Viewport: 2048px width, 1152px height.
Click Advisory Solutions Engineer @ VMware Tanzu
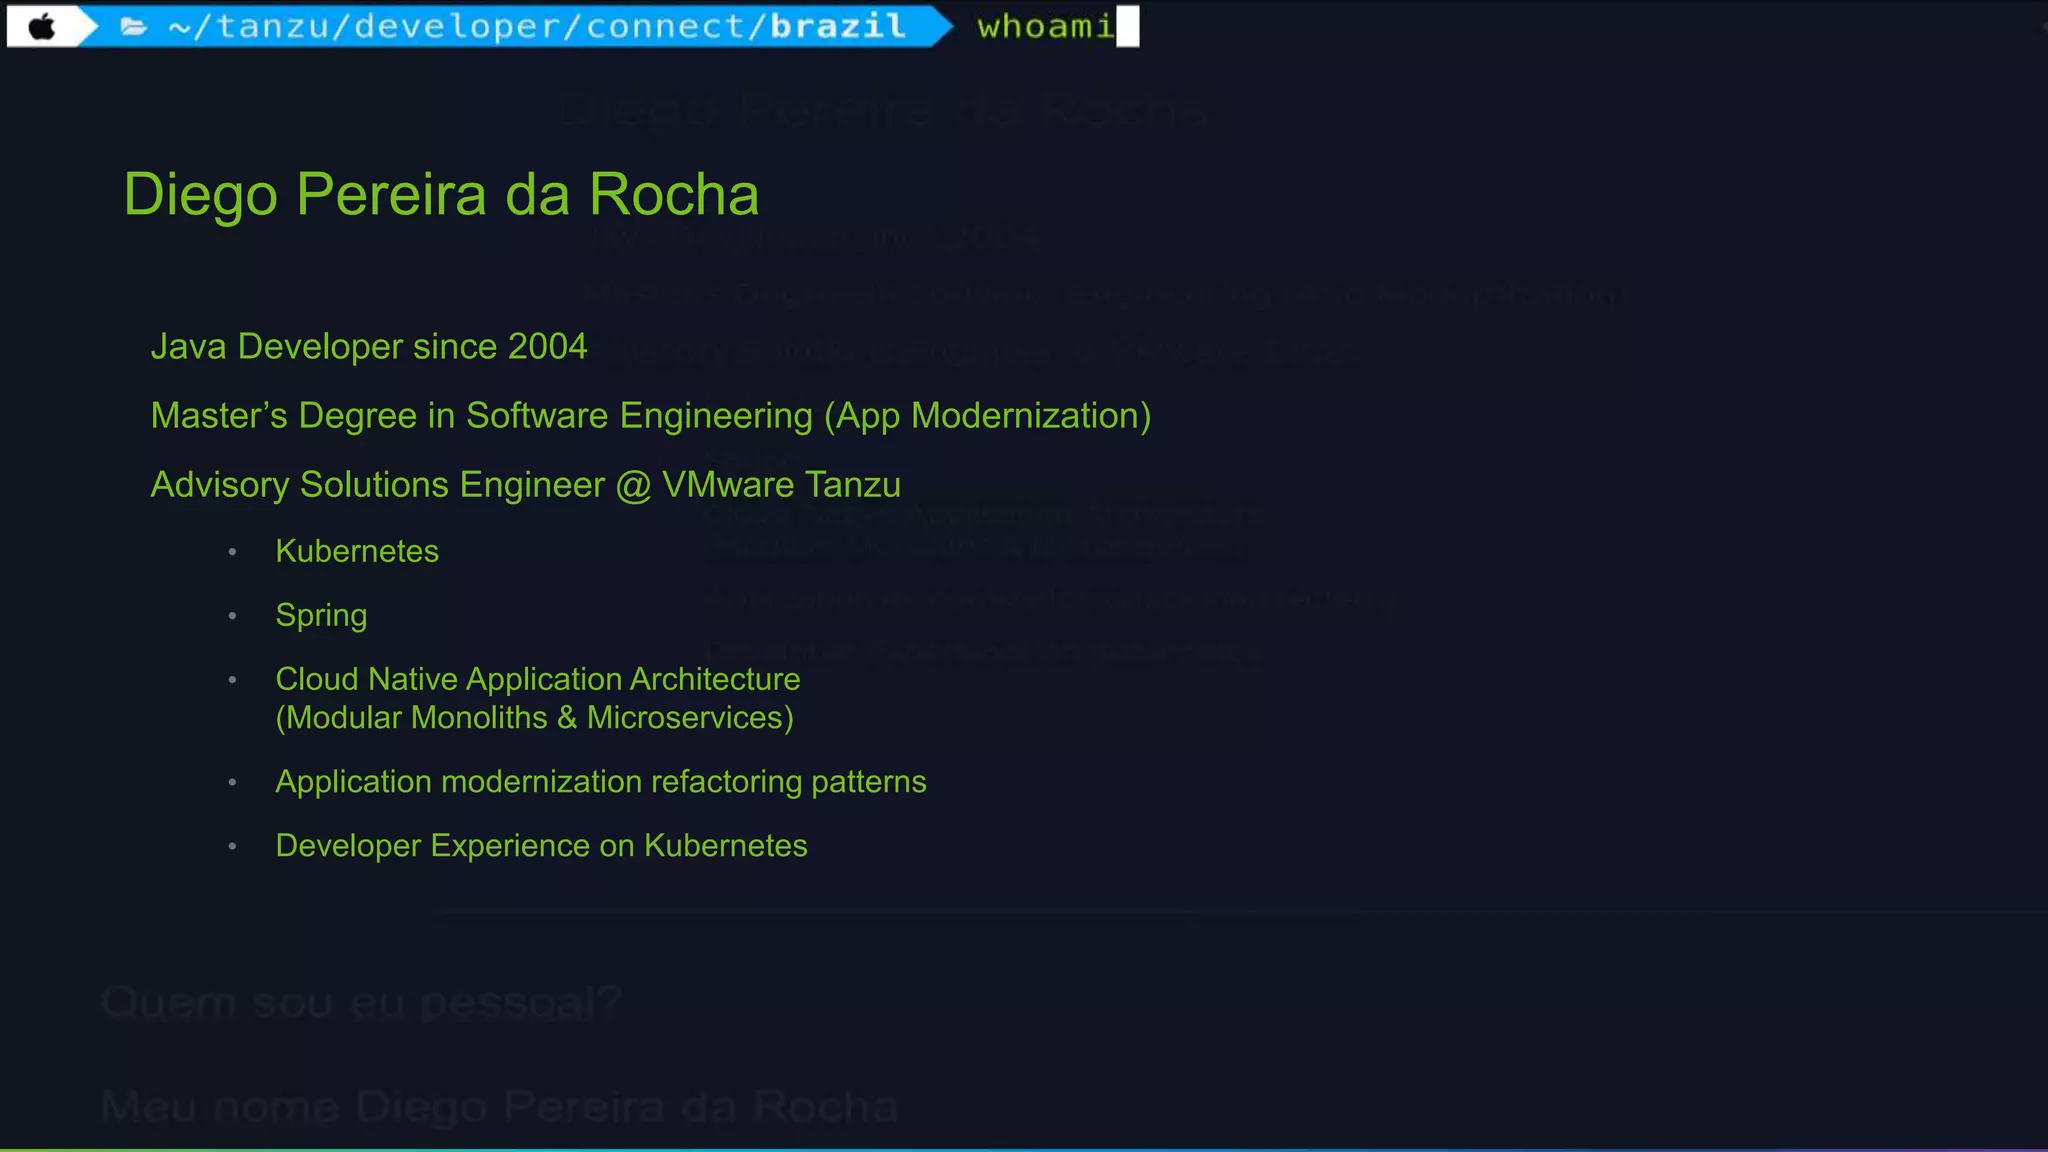point(525,485)
